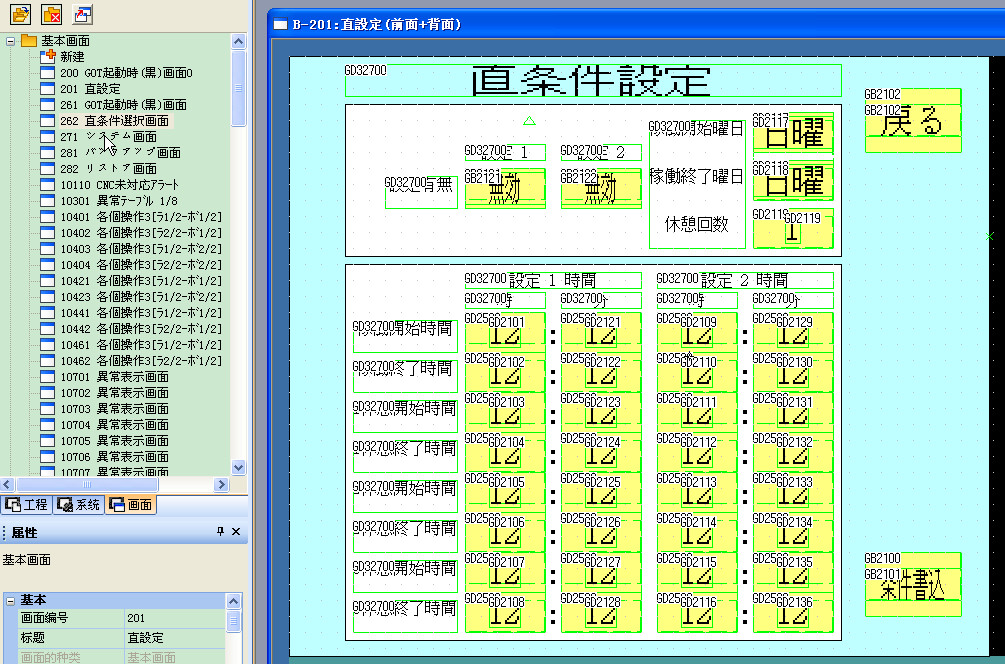Collapse the 基本画面 tree node
The width and height of the screenshot is (1005, 664).
[11, 41]
